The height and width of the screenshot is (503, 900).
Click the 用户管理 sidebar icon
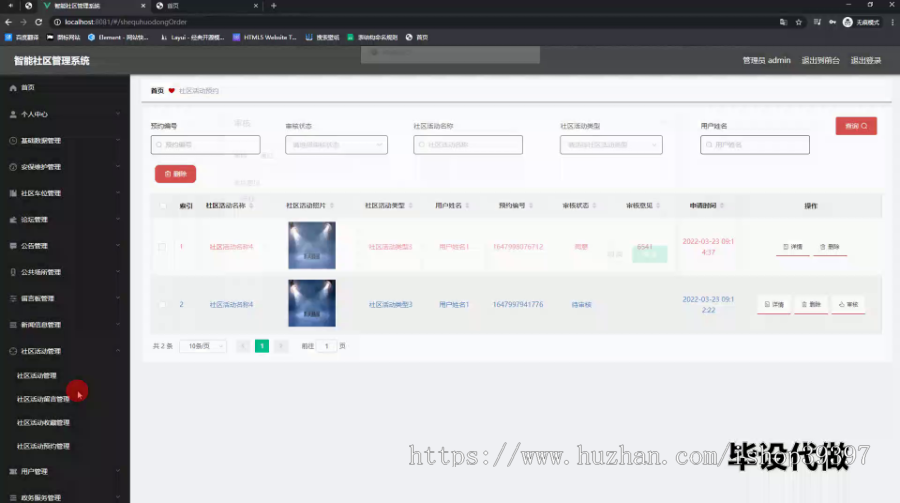click(13, 471)
